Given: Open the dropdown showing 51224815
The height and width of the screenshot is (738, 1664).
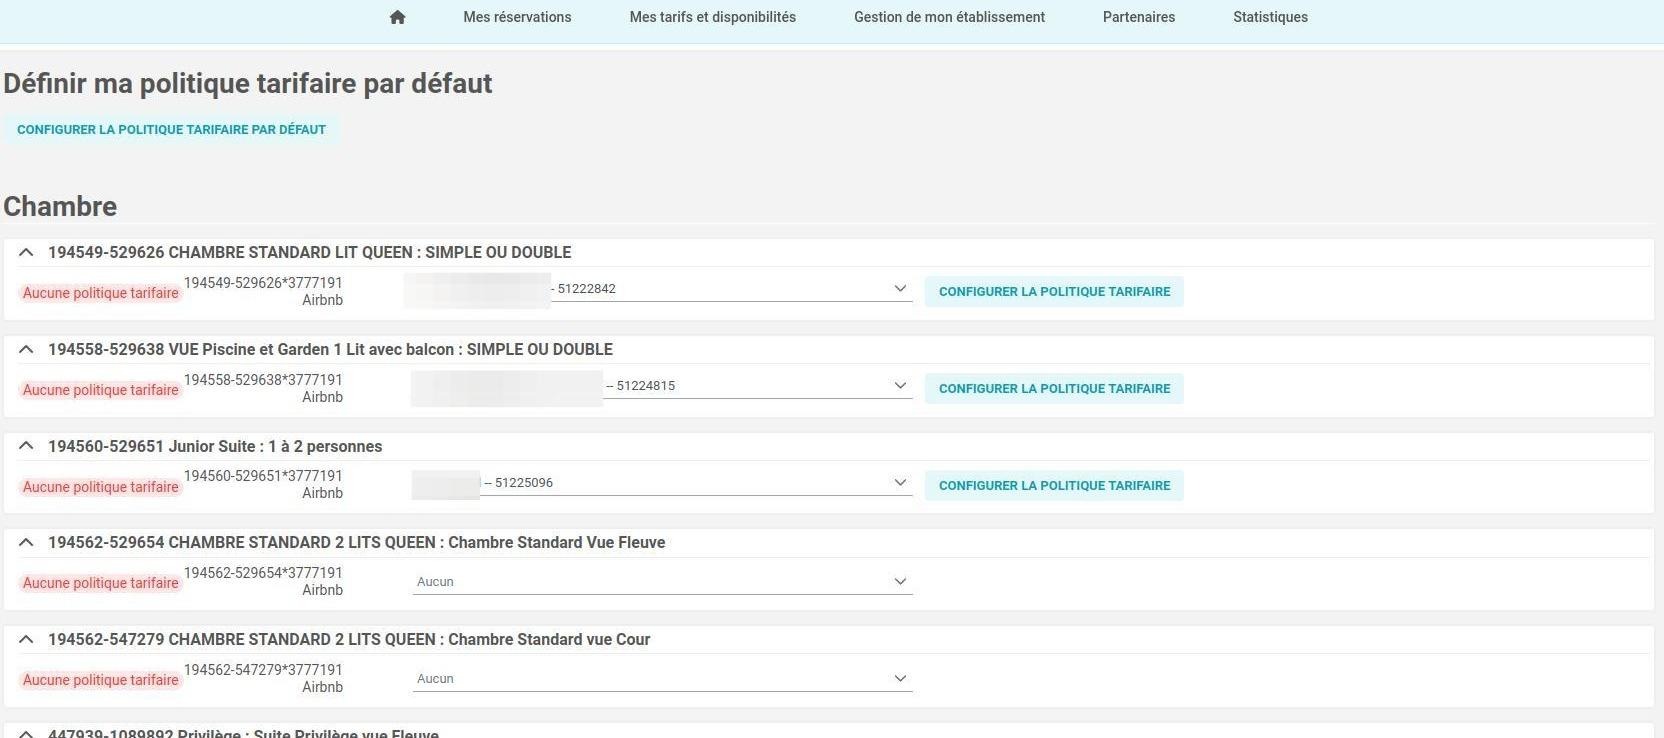Looking at the screenshot, I should point(662,386).
